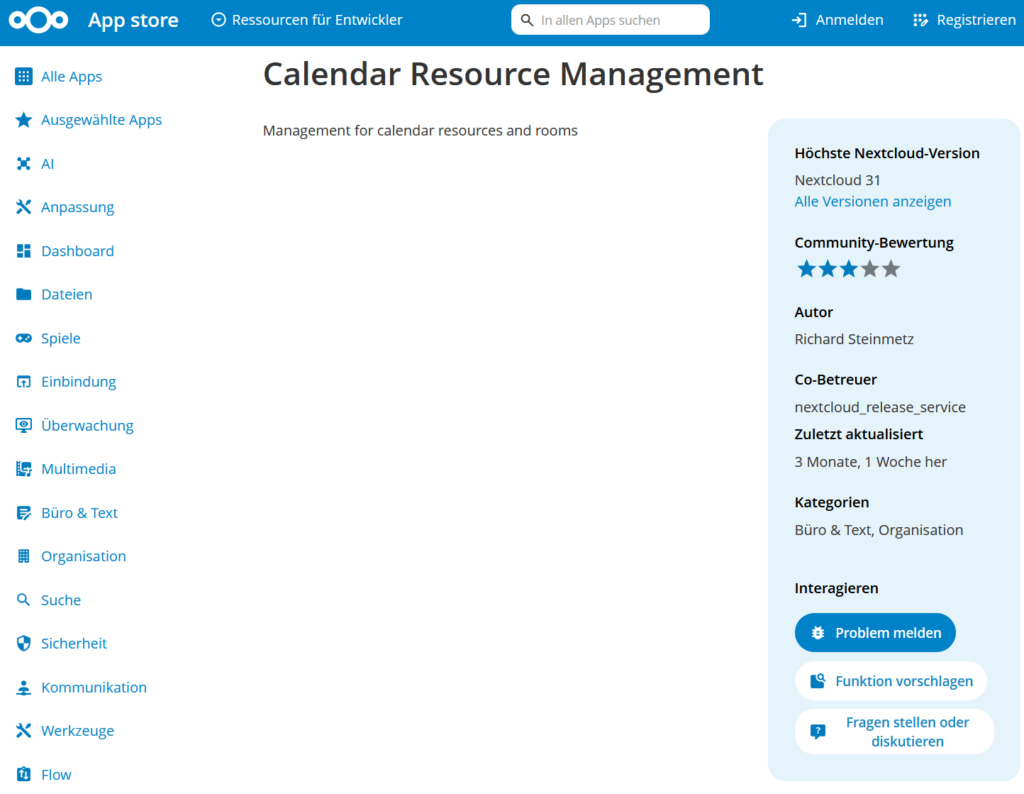Click the Problem melden button
The height and width of the screenshot is (794, 1024).
pos(875,633)
